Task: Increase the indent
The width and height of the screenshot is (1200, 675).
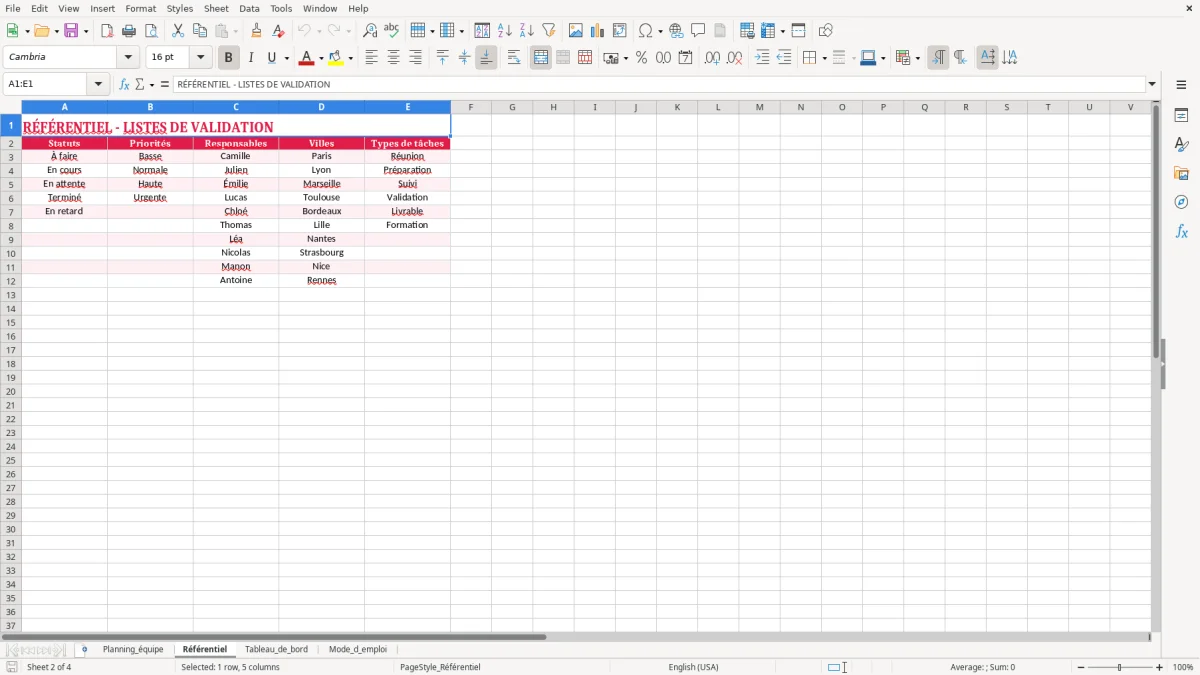Action: pyautogui.click(x=762, y=58)
